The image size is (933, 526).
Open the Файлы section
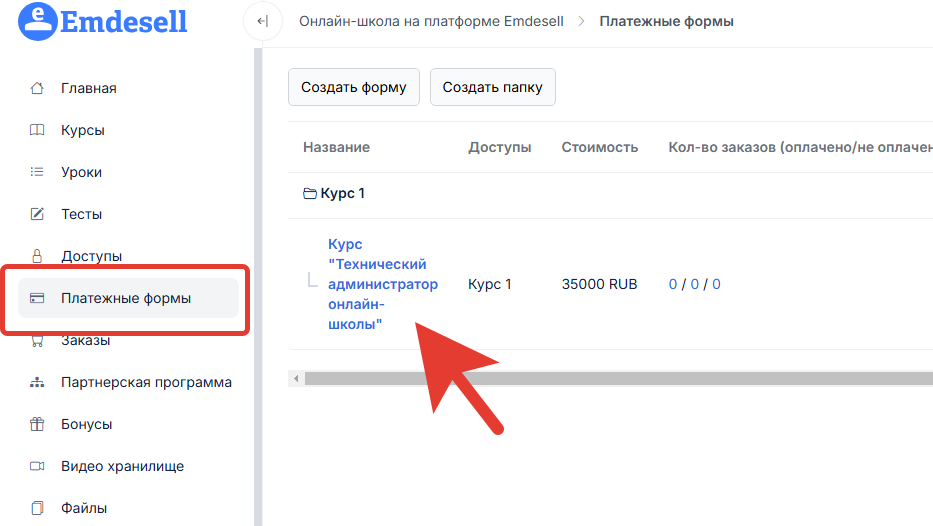click(84, 508)
